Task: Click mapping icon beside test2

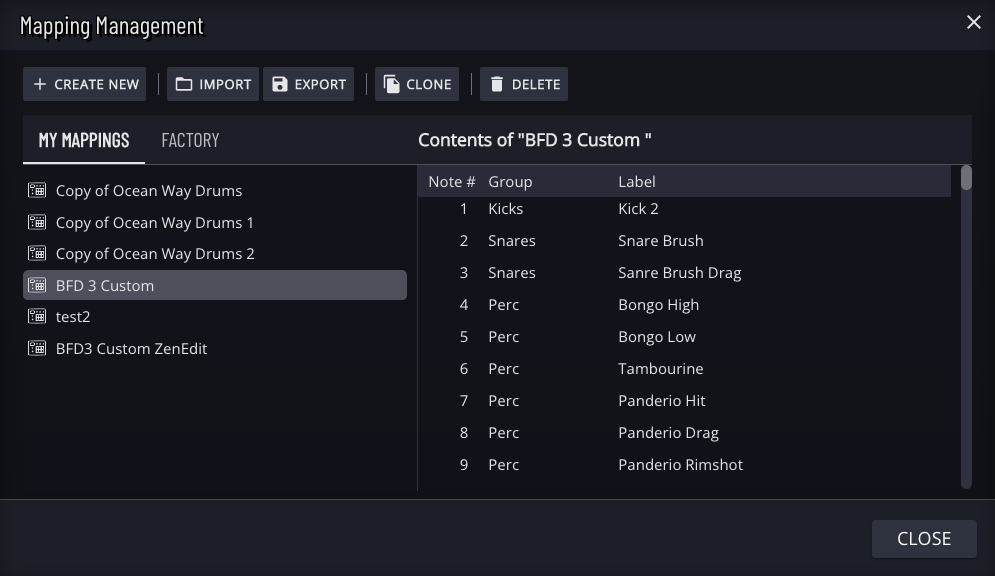Action: click(x=37, y=316)
